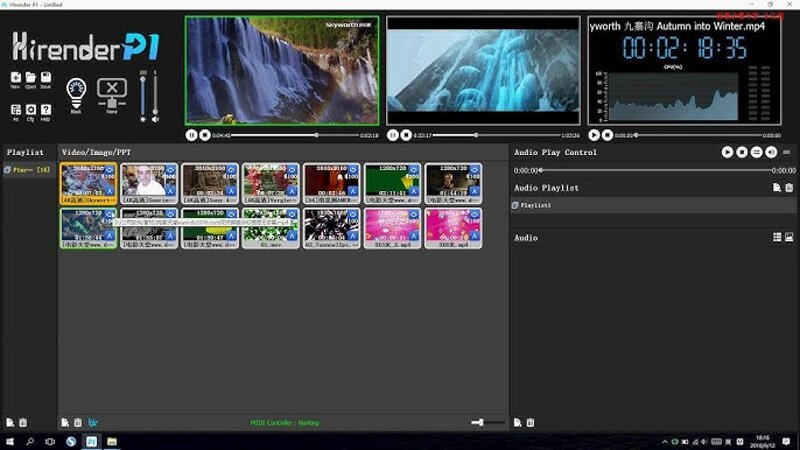Play the audio in Audio Play Control
800x450 pixels.
coord(728,152)
